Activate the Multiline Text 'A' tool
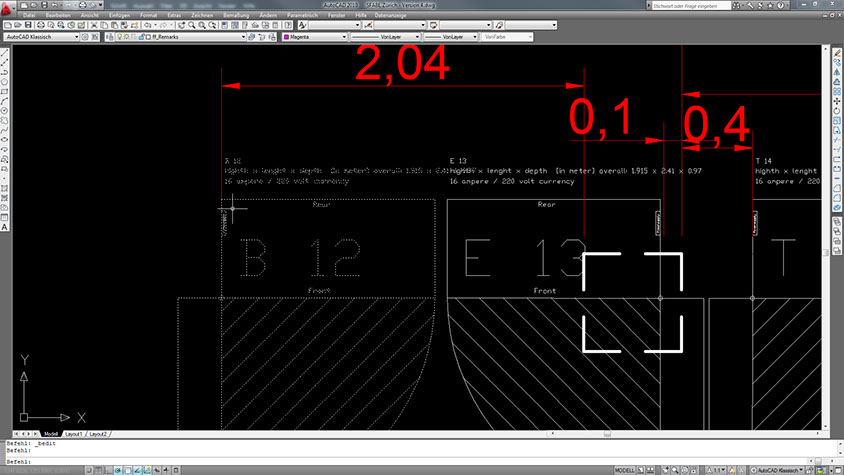Viewport: 844px width, 475px height. 5,227
